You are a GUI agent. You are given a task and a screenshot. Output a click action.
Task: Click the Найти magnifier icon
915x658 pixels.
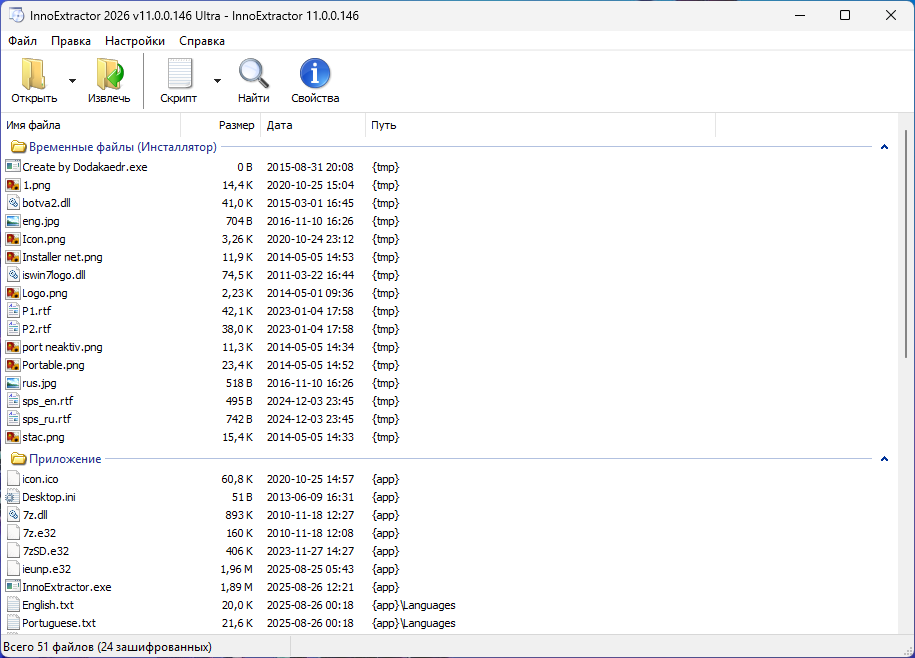pos(253,74)
